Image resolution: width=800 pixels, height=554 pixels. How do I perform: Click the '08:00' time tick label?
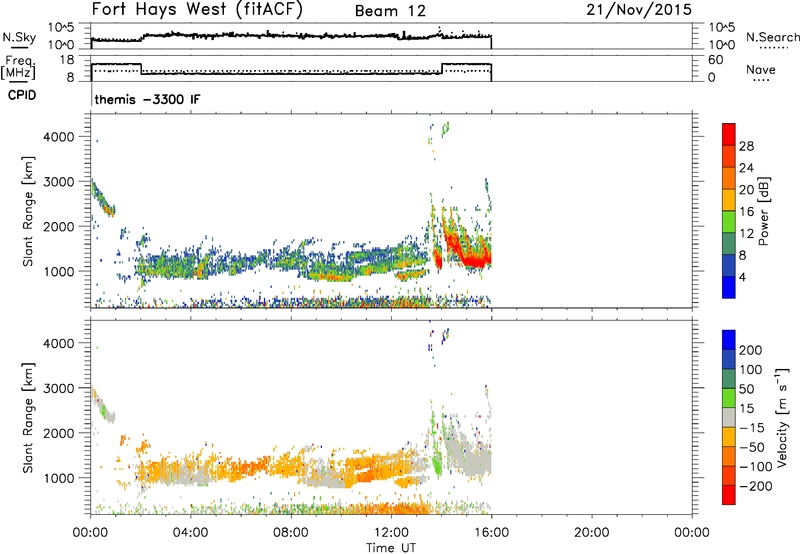290,533
